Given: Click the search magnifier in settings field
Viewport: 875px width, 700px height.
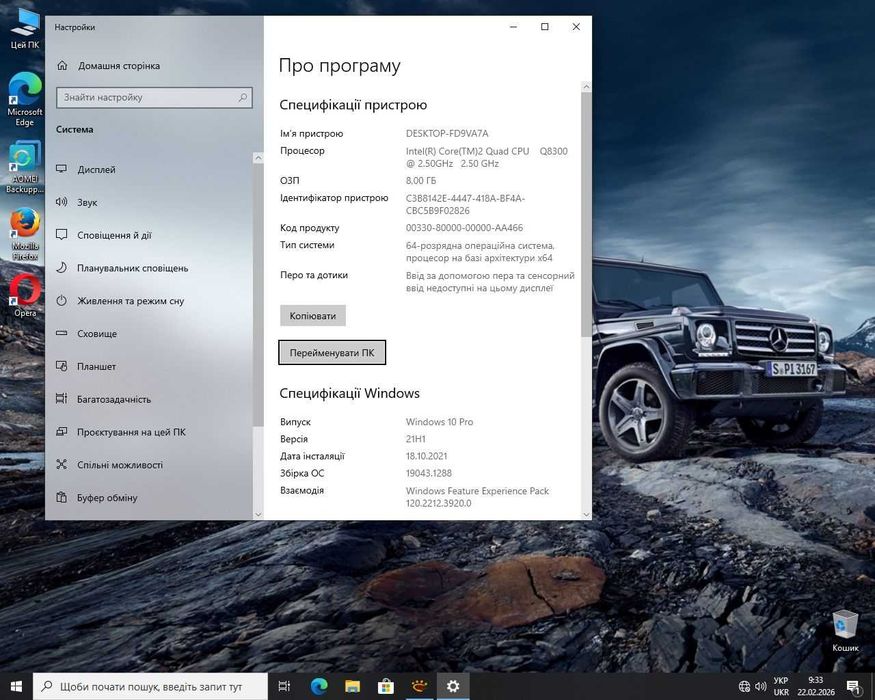Looking at the screenshot, I should pyautogui.click(x=243, y=98).
